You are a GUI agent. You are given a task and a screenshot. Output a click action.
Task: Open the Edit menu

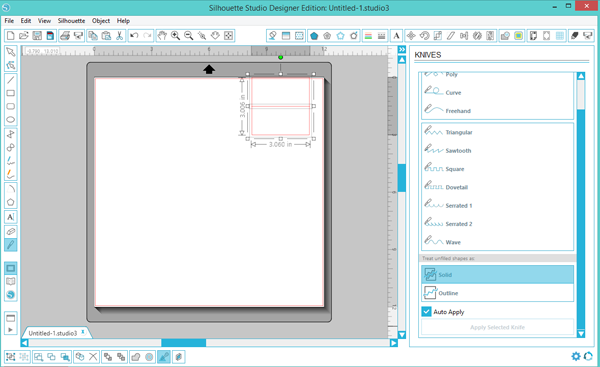[x=26, y=21]
